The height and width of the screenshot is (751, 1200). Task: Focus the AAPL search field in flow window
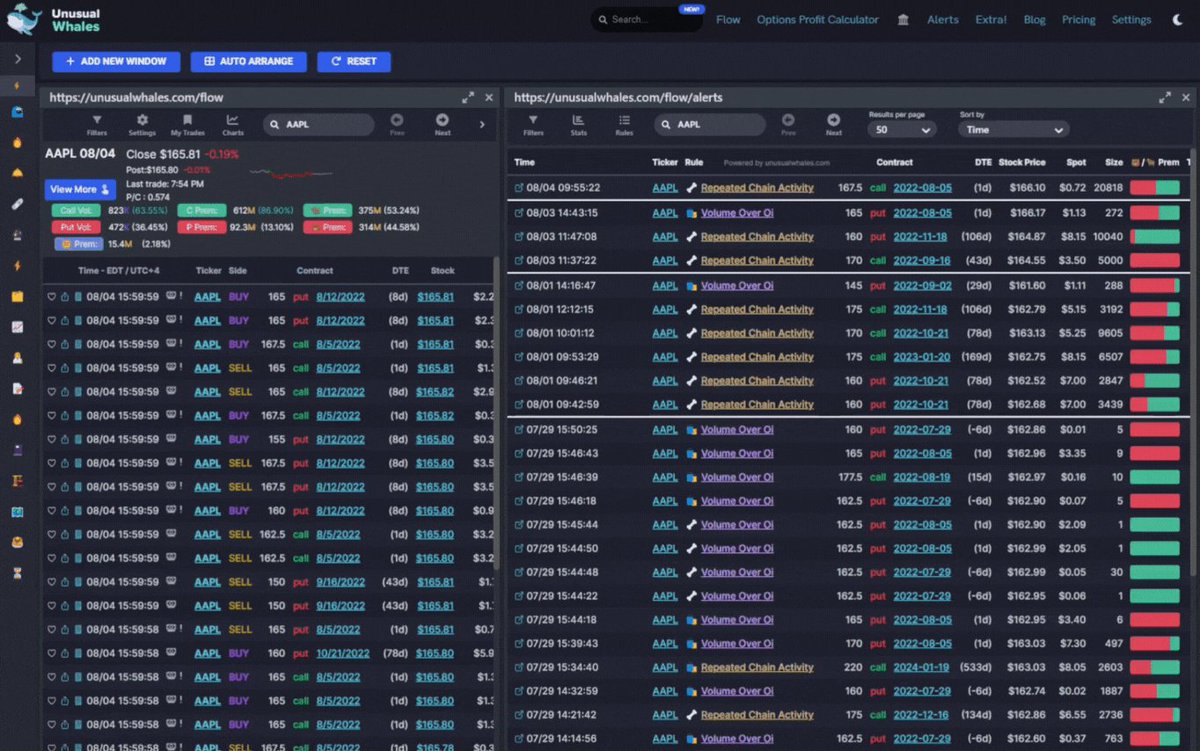(x=319, y=125)
